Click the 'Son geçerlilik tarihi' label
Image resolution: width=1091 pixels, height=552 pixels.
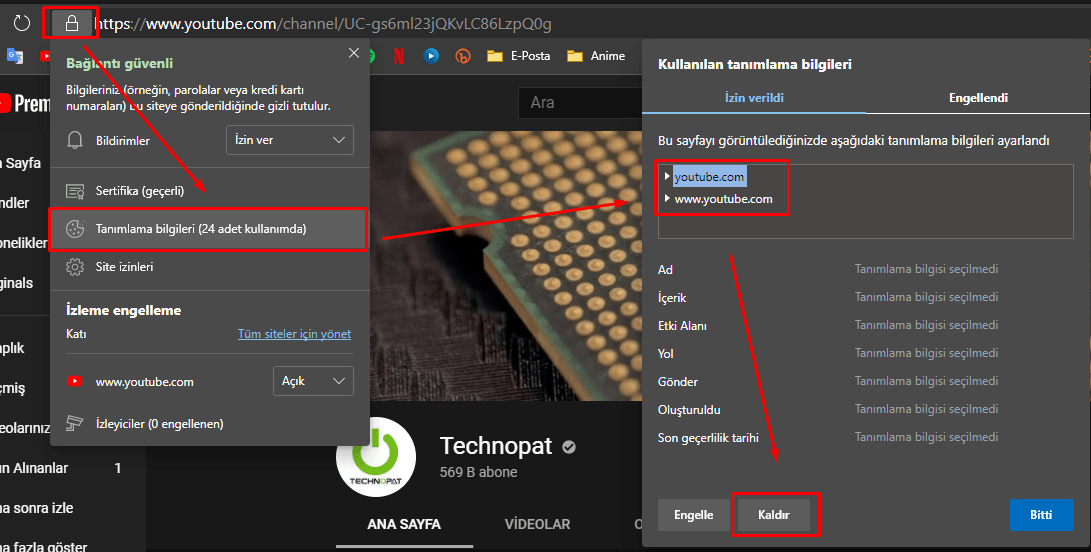point(708,438)
